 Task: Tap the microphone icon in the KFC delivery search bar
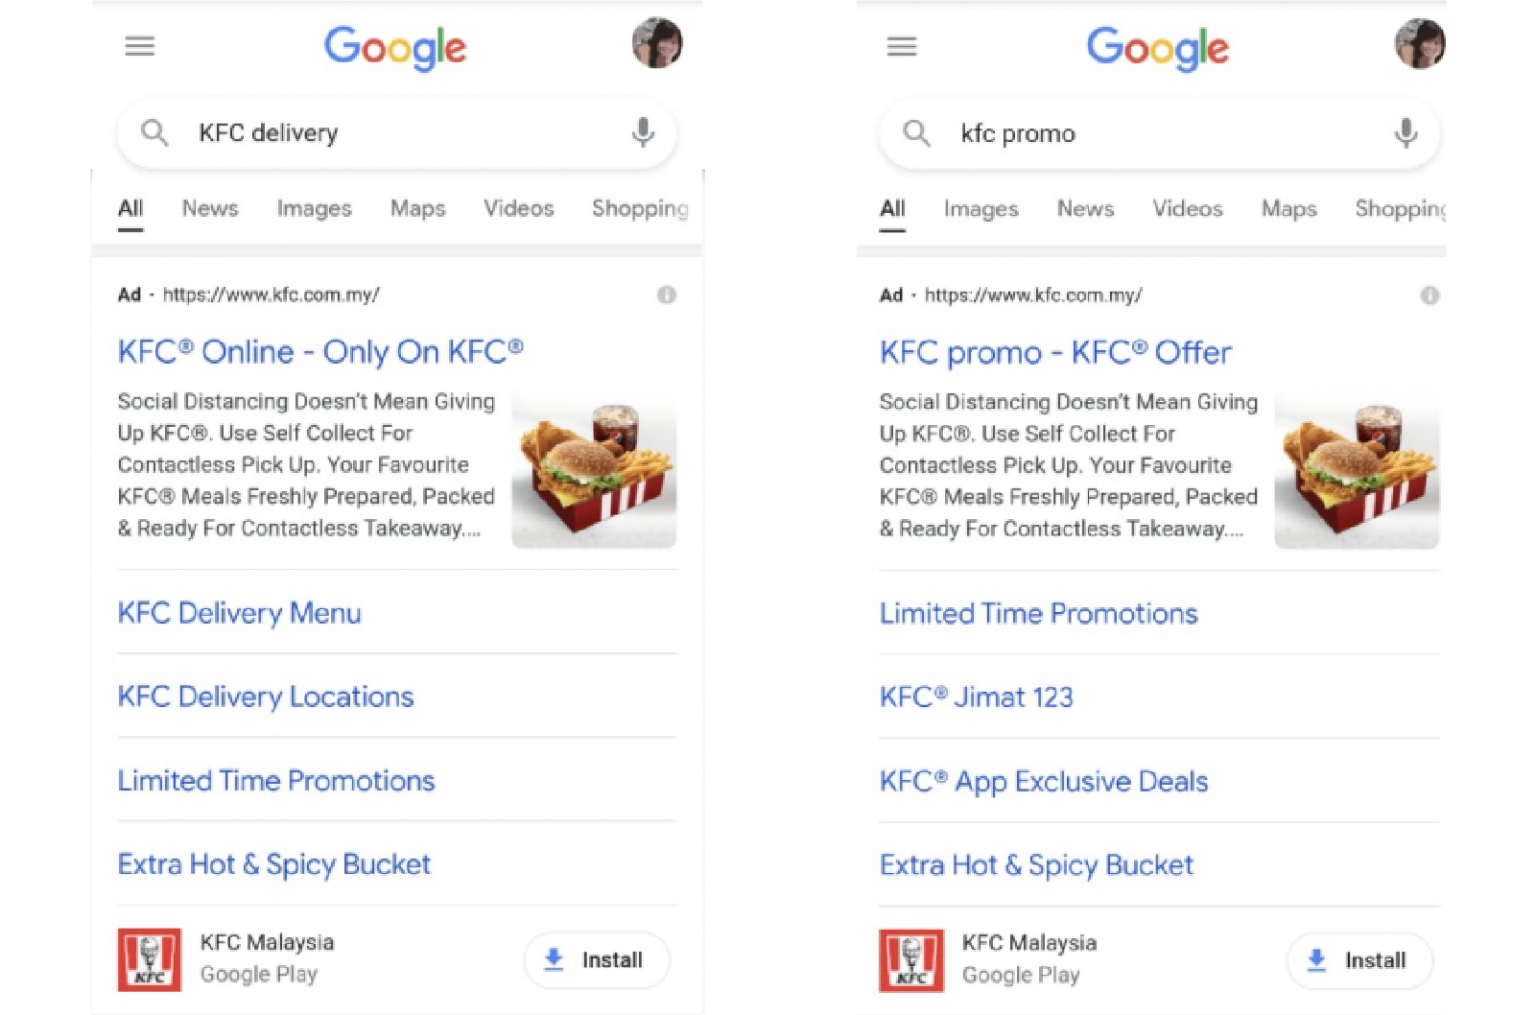pyautogui.click(x=643, y=133)
